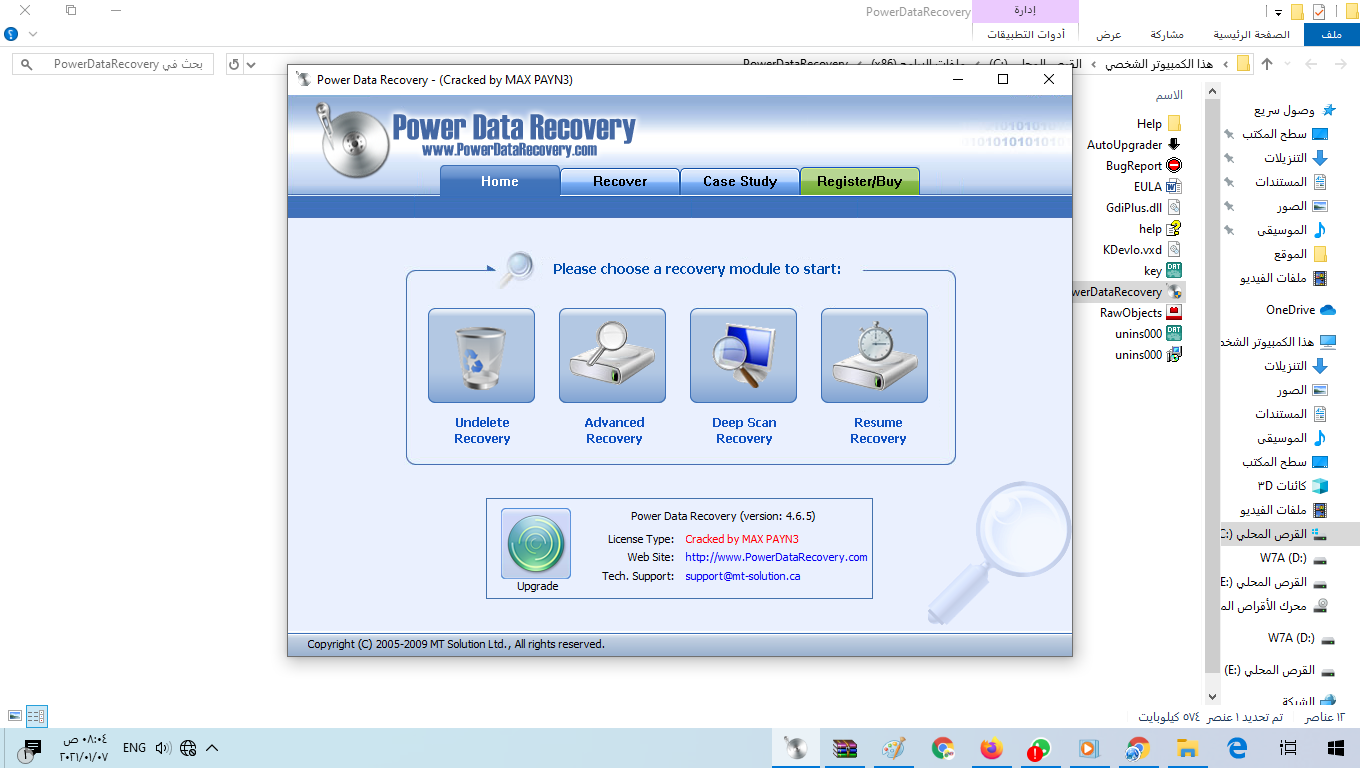Select the RawObjects file

tap(1141, 313)
